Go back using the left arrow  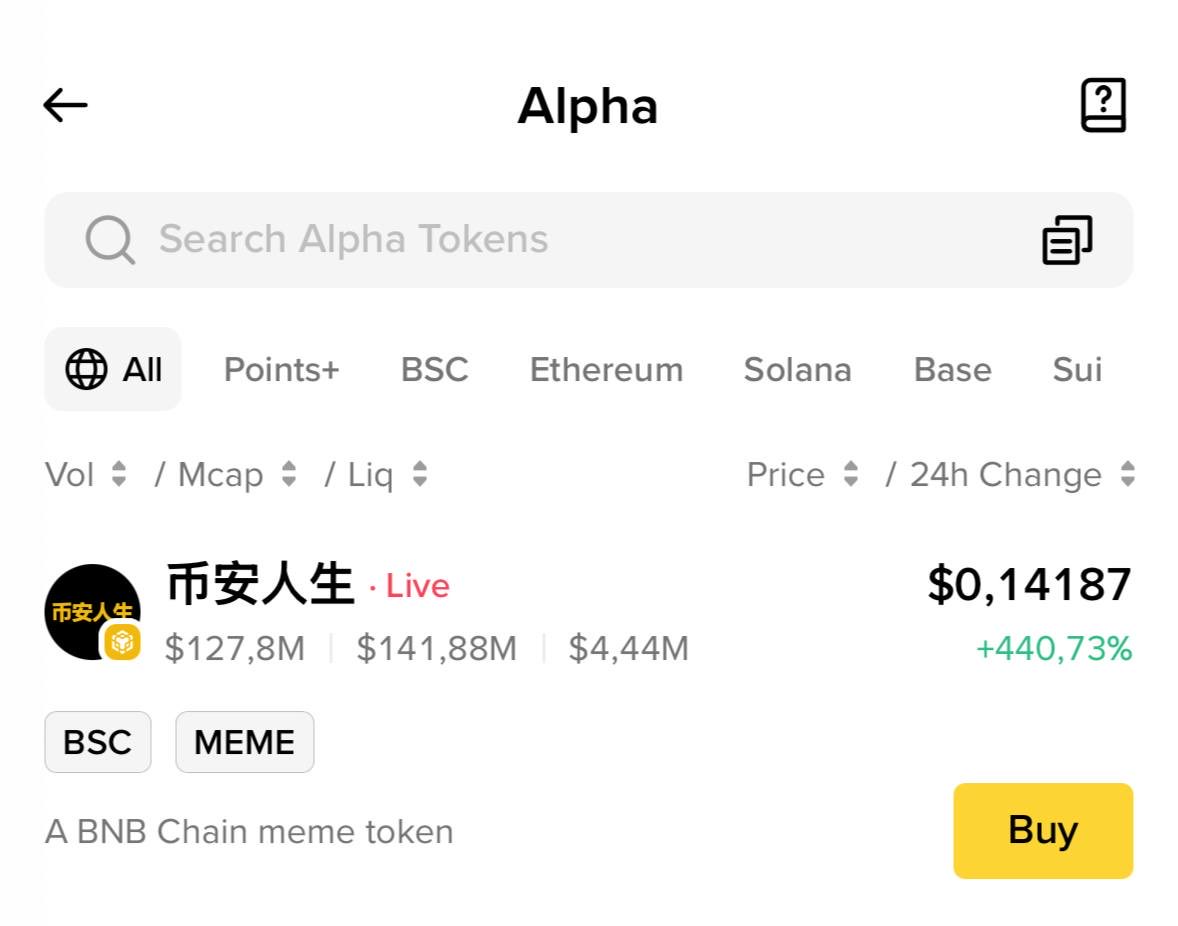[66, 105]
